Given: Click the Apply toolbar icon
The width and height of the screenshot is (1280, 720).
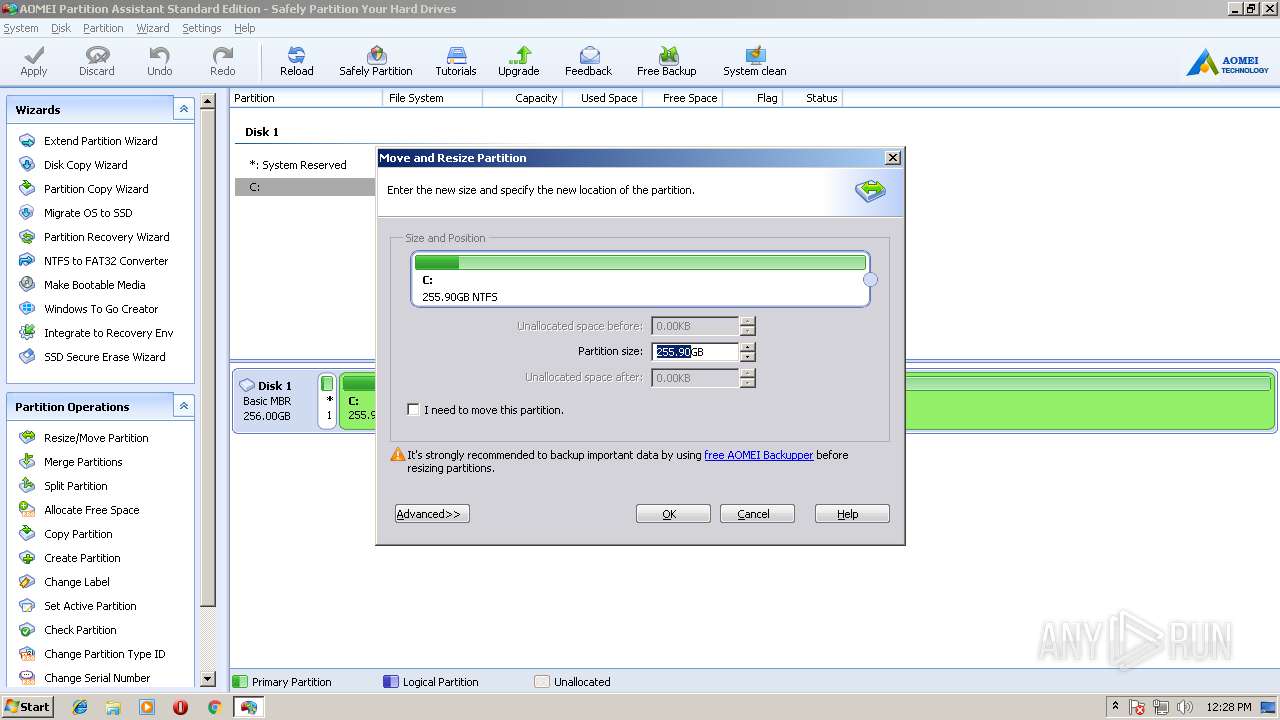Looking at the screenshot, I should coord(34,61).
